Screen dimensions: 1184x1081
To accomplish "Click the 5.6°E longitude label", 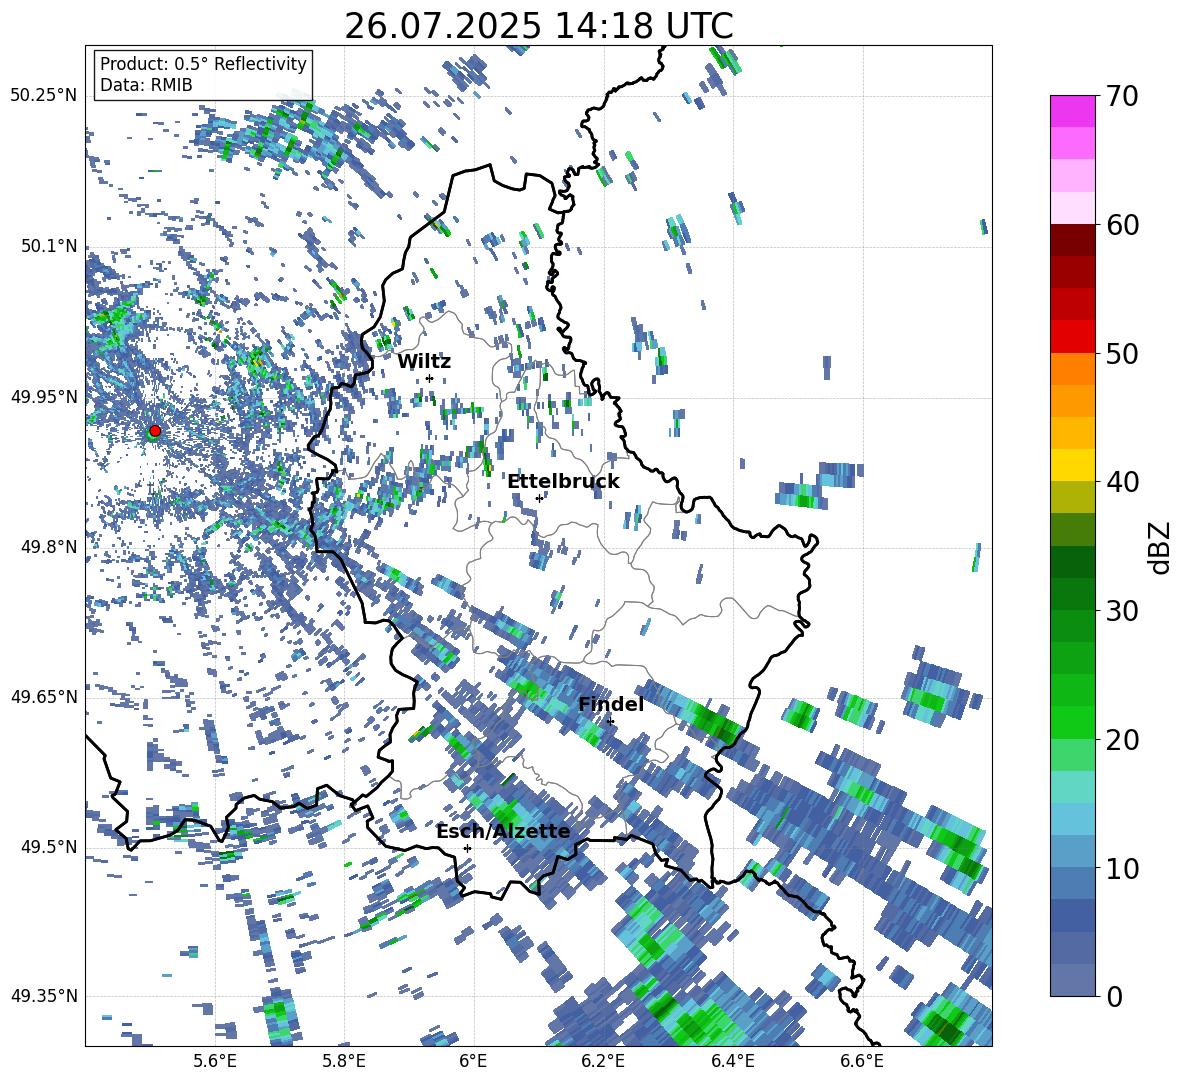I will 215,1062.
